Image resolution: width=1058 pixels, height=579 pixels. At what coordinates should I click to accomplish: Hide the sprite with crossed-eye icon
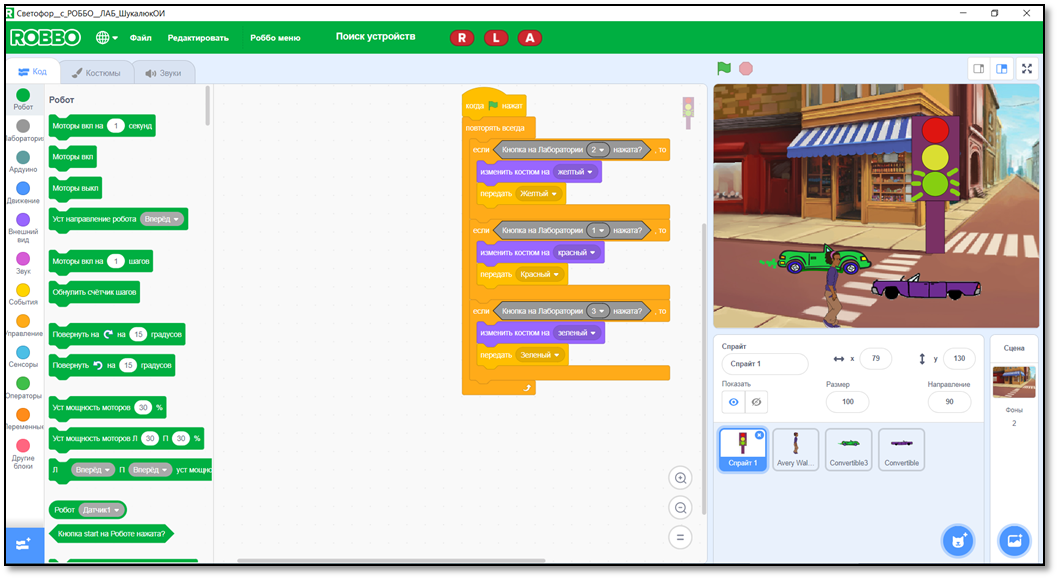[757, 402]
